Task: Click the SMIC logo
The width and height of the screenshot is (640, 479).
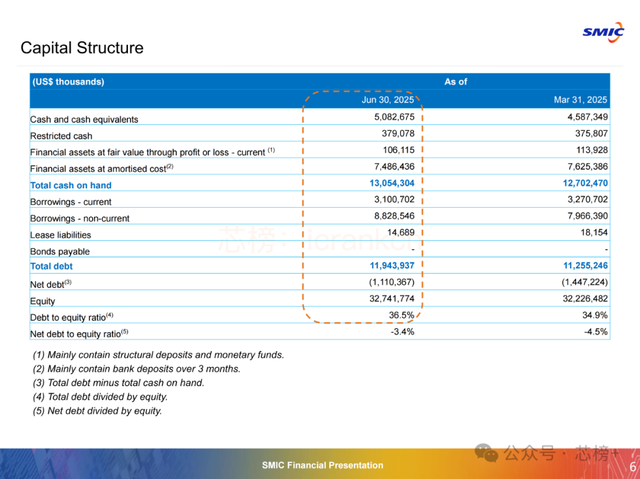Action: coord(603,32)
